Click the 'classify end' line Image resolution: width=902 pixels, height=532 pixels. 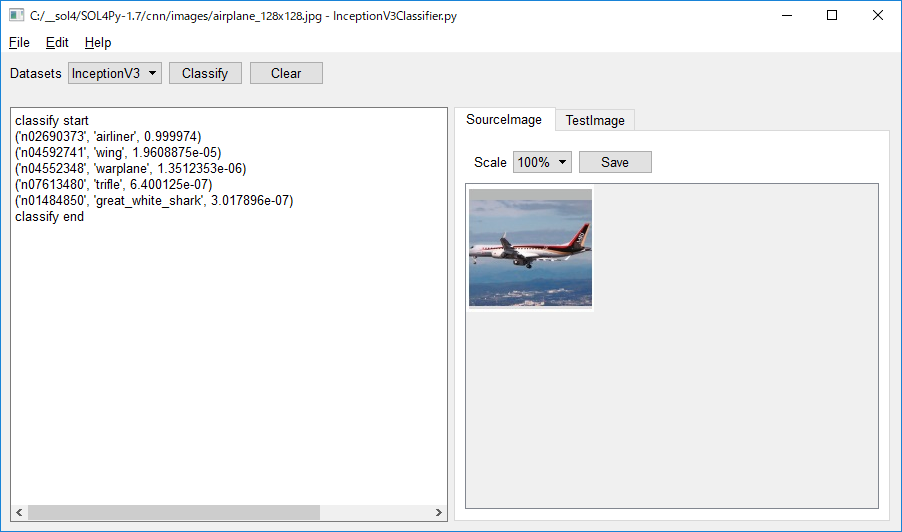point(49,217)
